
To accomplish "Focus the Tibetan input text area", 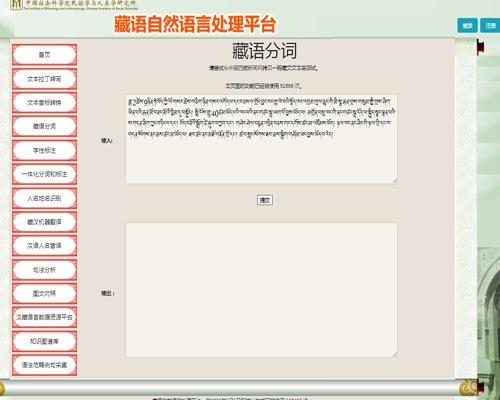I will point(261,139).
